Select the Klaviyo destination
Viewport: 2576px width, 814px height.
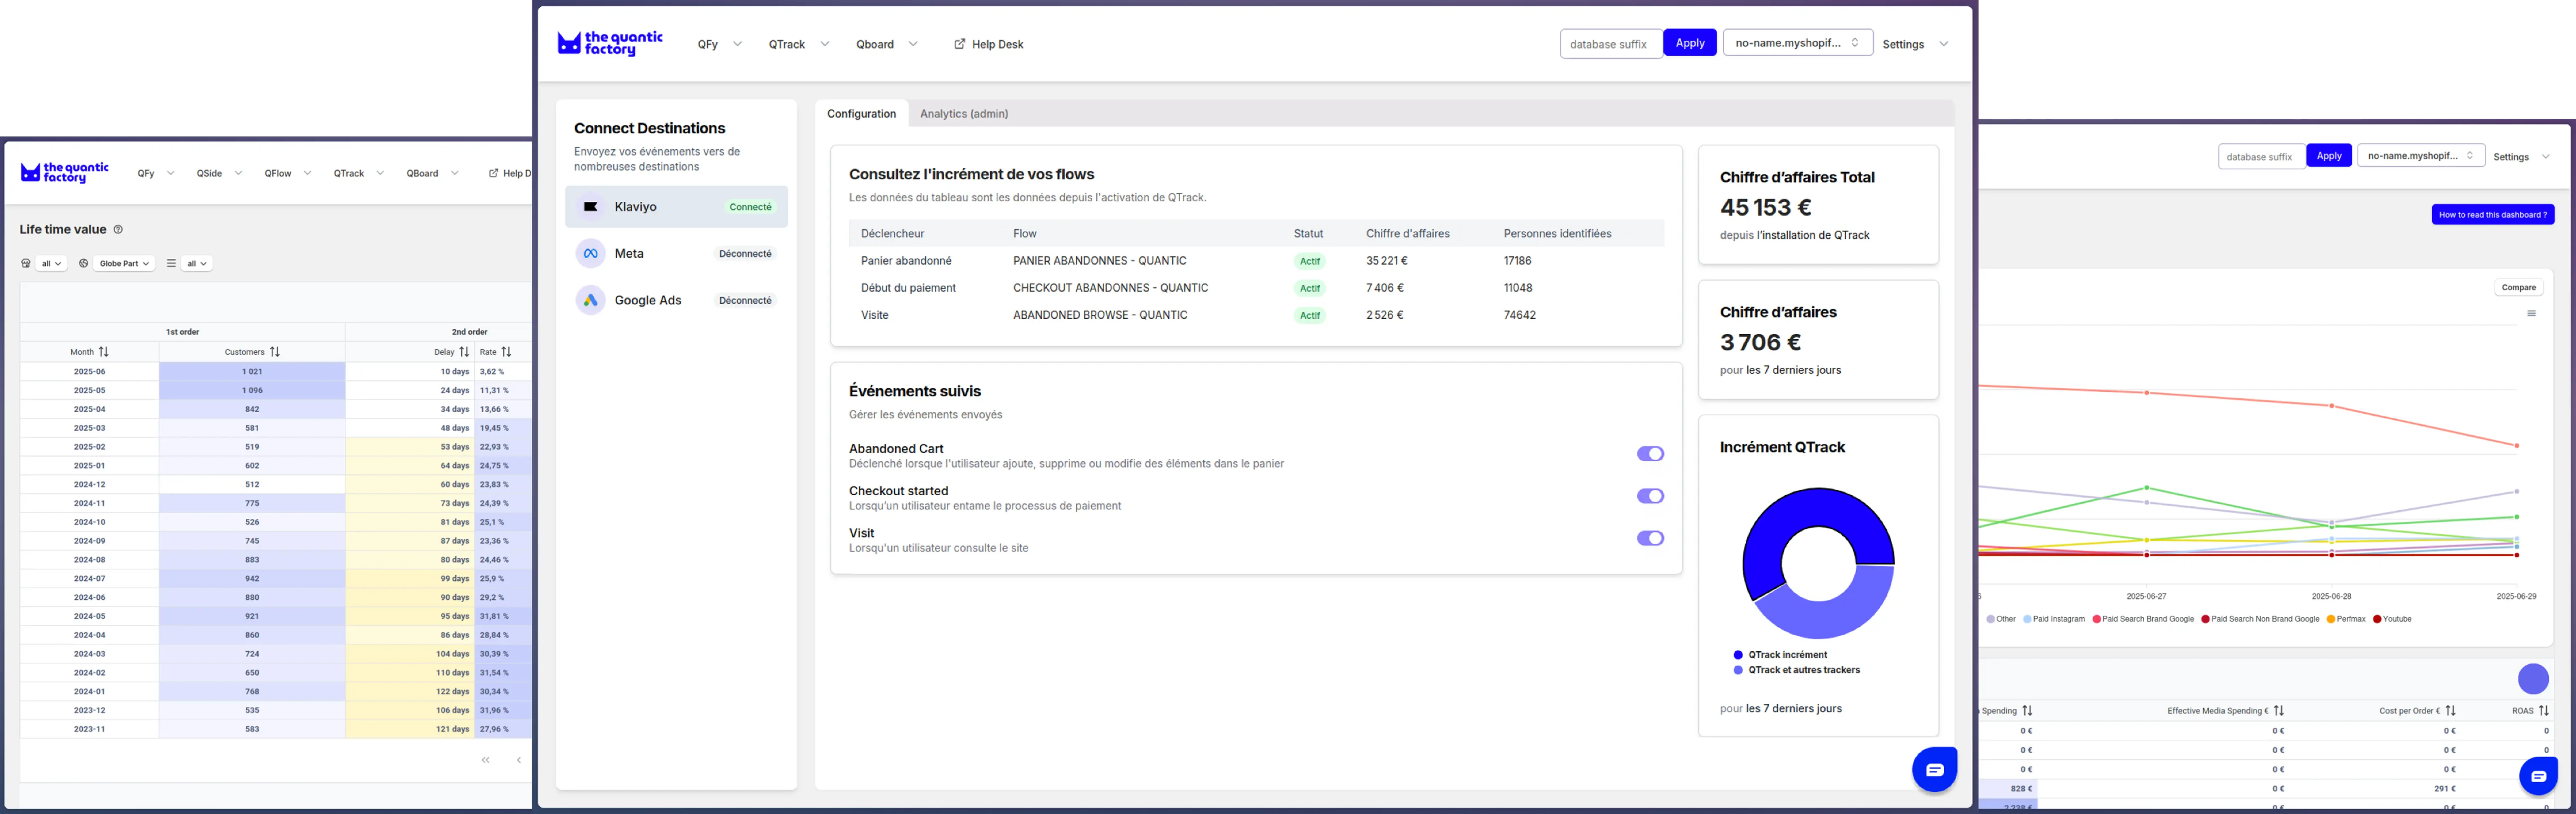676,207
